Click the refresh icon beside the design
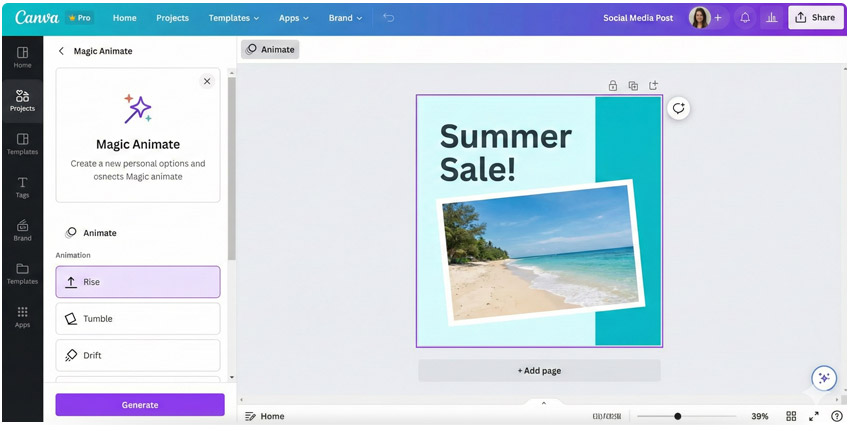850x431 pixels. tap(679, 108)
